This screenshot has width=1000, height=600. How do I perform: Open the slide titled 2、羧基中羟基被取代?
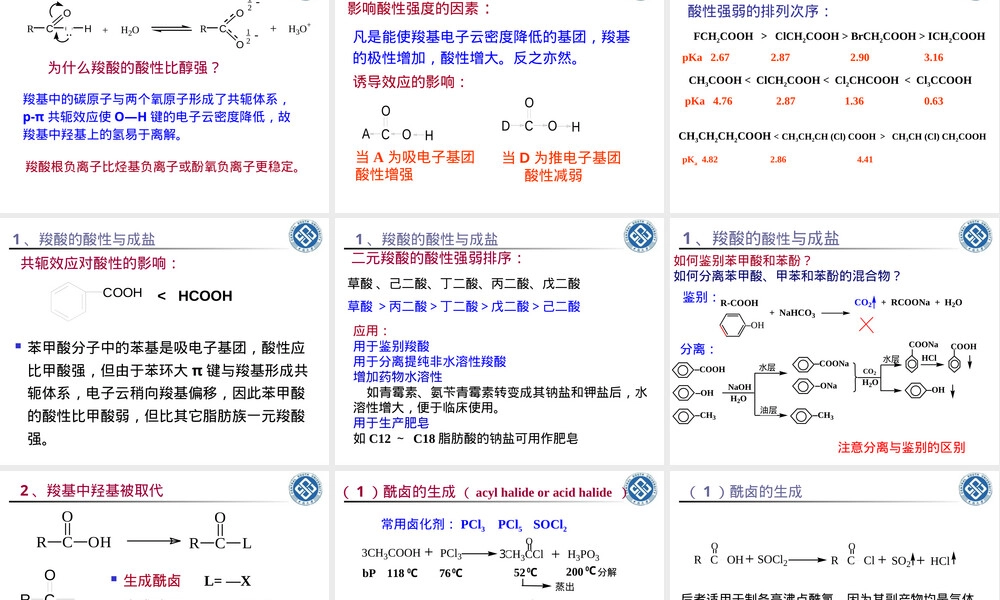(164, 535)
